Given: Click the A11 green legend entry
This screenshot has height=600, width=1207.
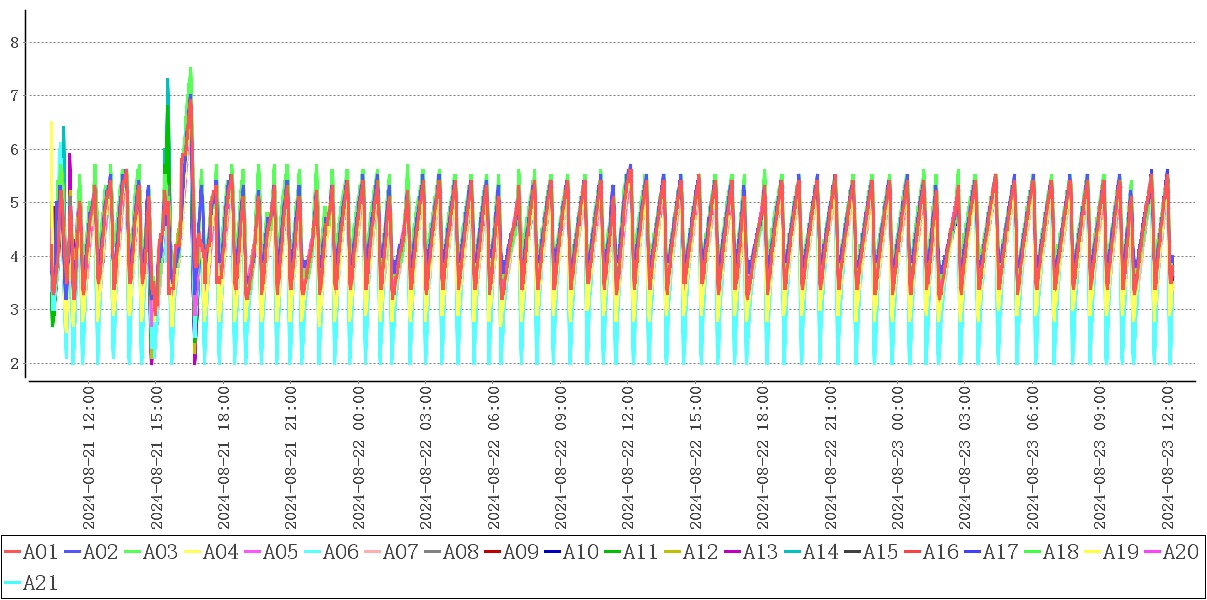Looking at the screenshot, I should [632, 551].
